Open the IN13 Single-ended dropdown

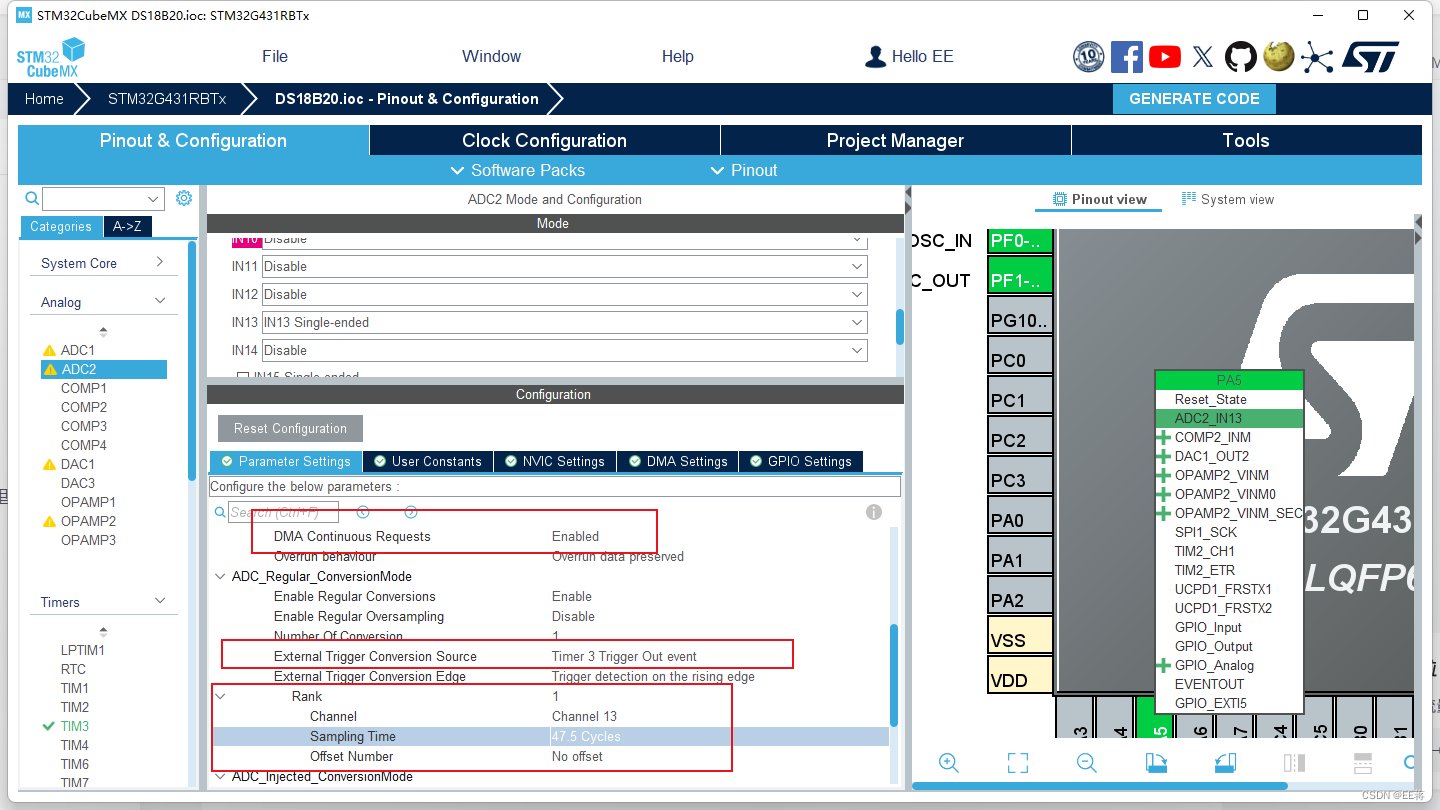564,323
